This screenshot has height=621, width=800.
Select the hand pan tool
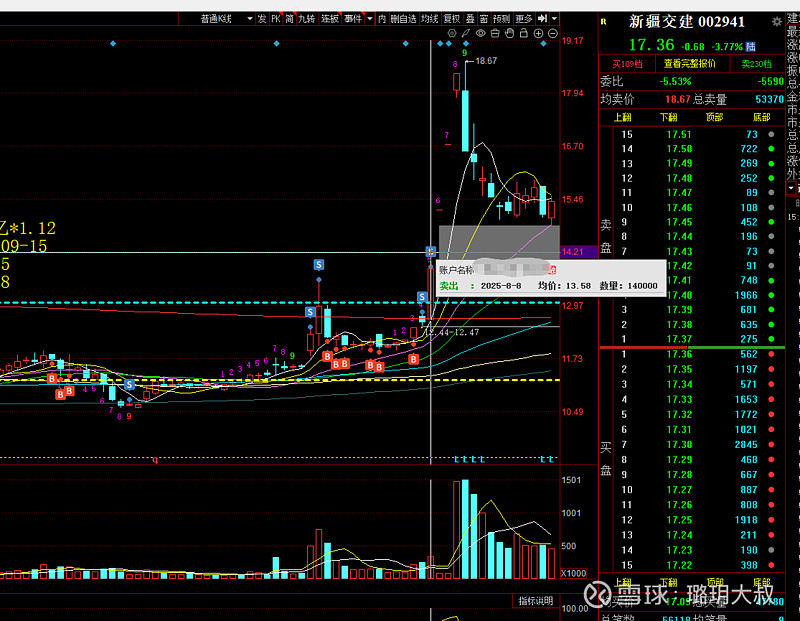coord(509,33)
